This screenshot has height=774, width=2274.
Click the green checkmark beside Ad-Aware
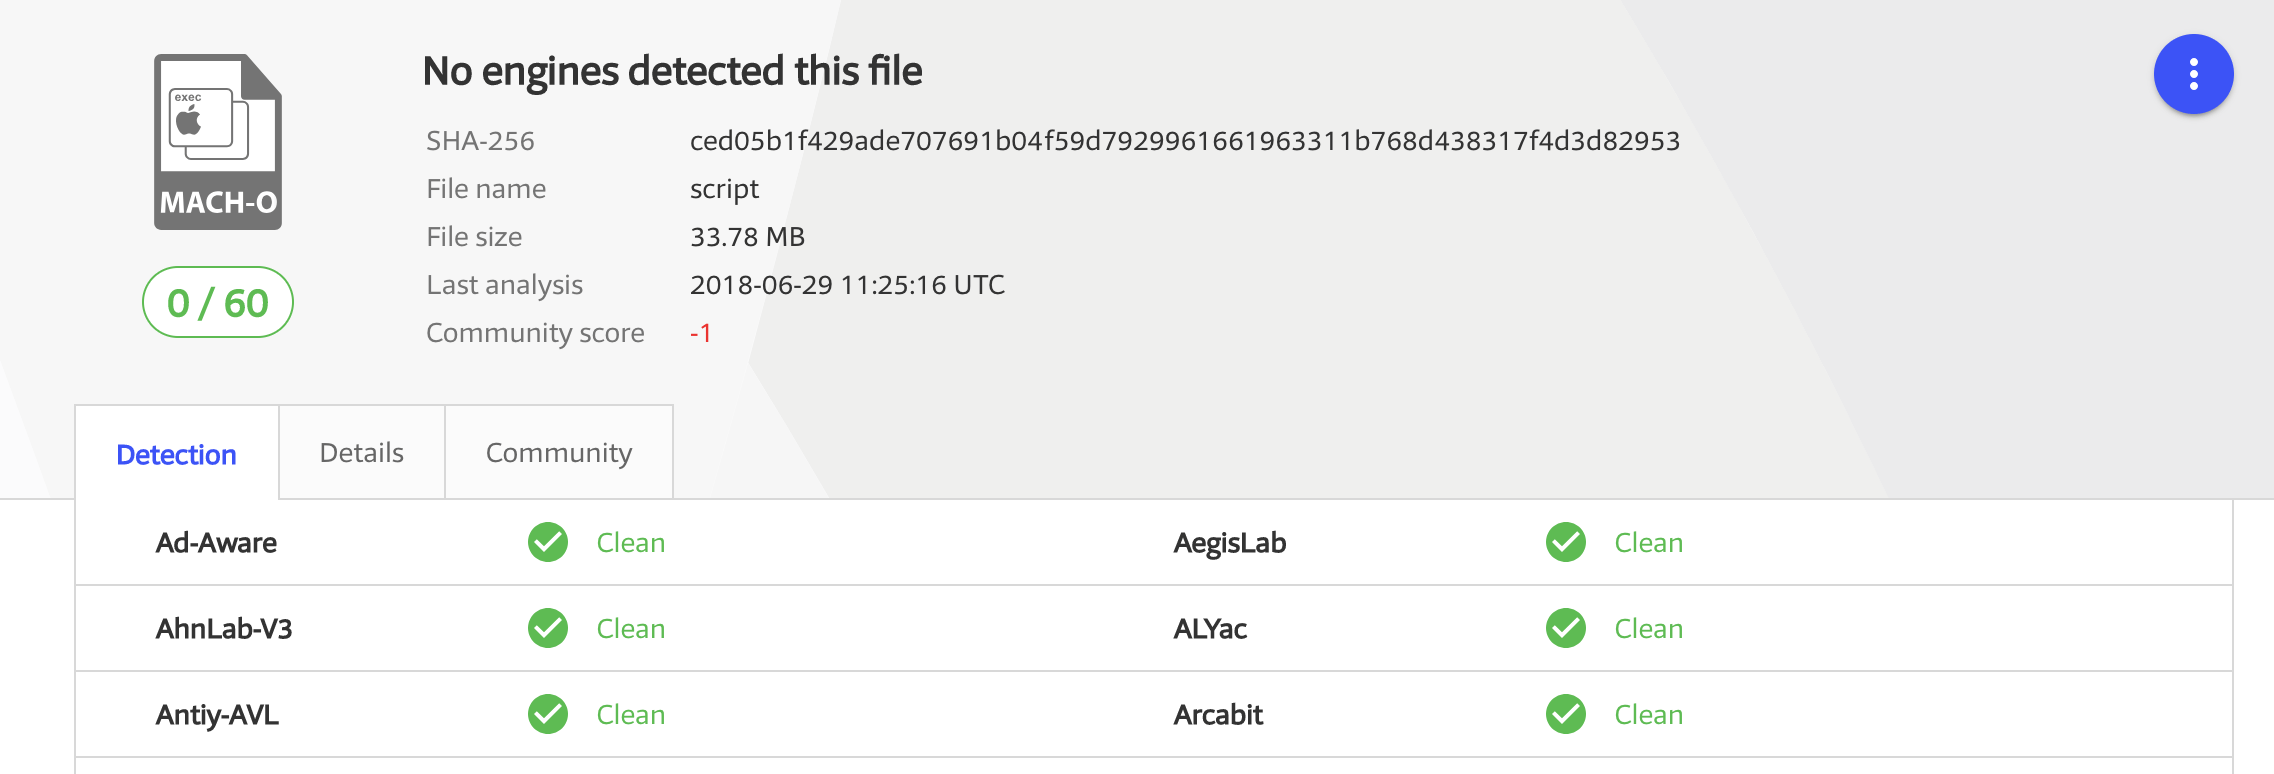(x=548, y=542)
